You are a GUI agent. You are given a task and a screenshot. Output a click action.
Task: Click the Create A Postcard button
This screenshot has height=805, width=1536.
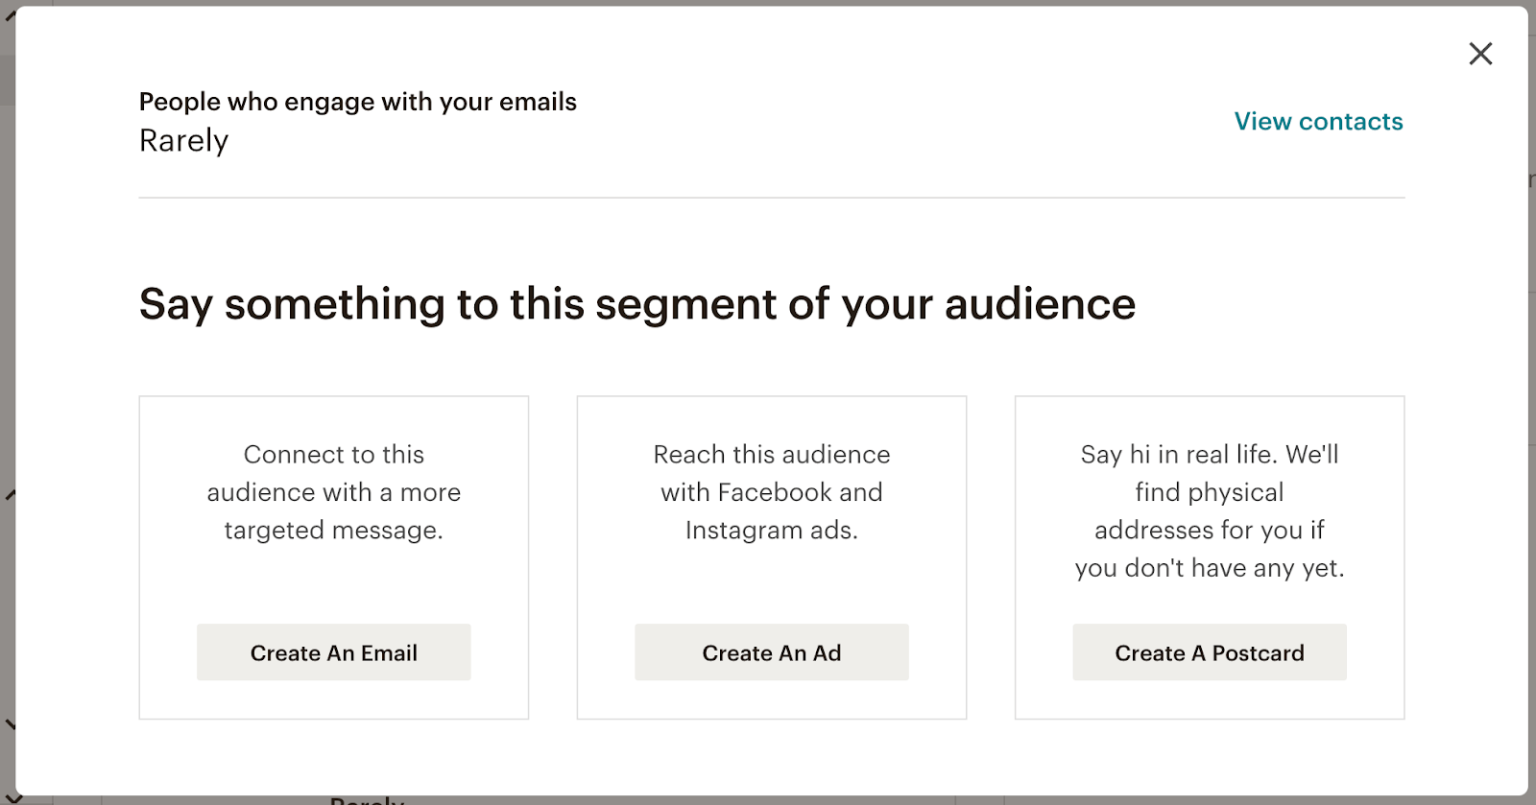[x=1209, y=652]
